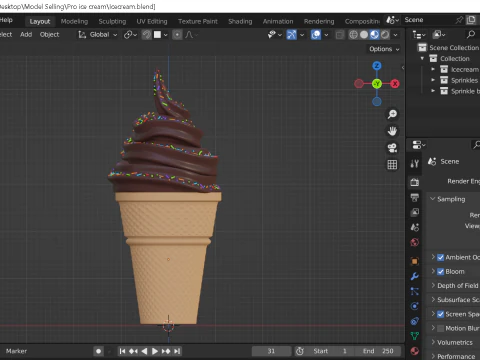Viewport: 480px width, 360px height.
Task: Click the timeline play button
Action: 155,351
